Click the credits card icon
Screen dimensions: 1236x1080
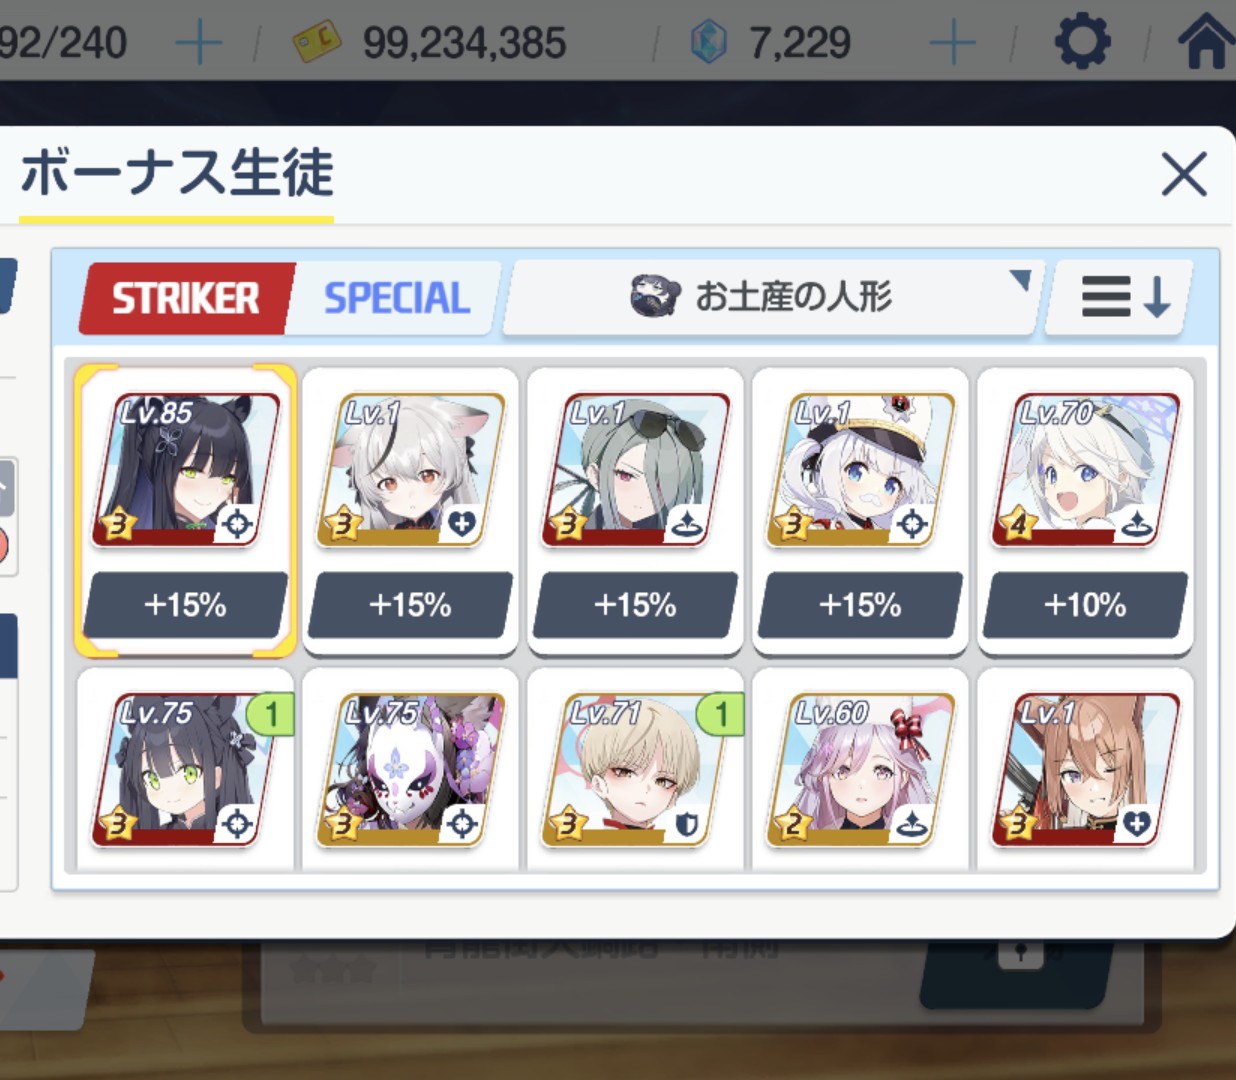click(x=316, y=42)
